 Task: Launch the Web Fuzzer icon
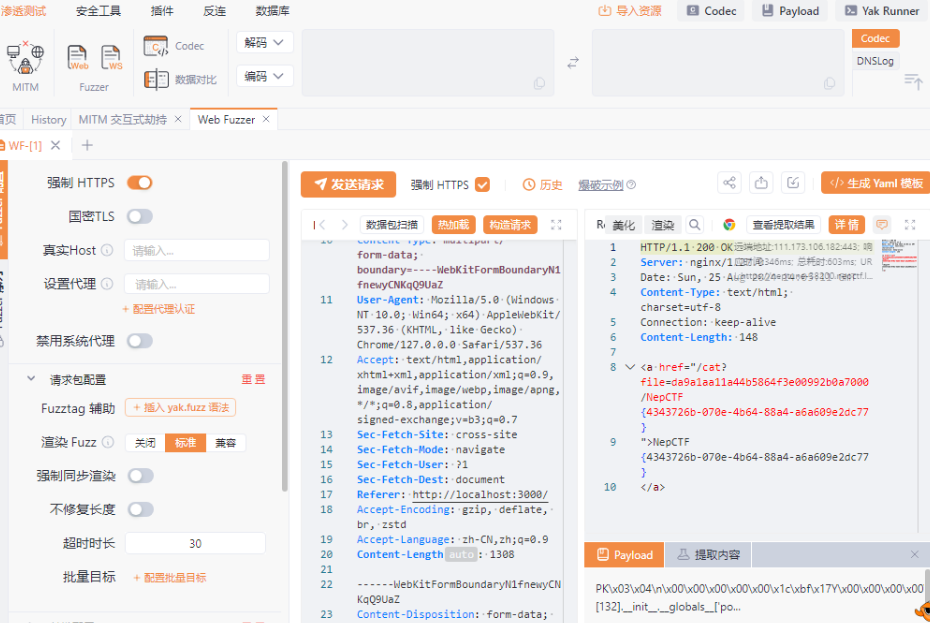pos(77,58)
